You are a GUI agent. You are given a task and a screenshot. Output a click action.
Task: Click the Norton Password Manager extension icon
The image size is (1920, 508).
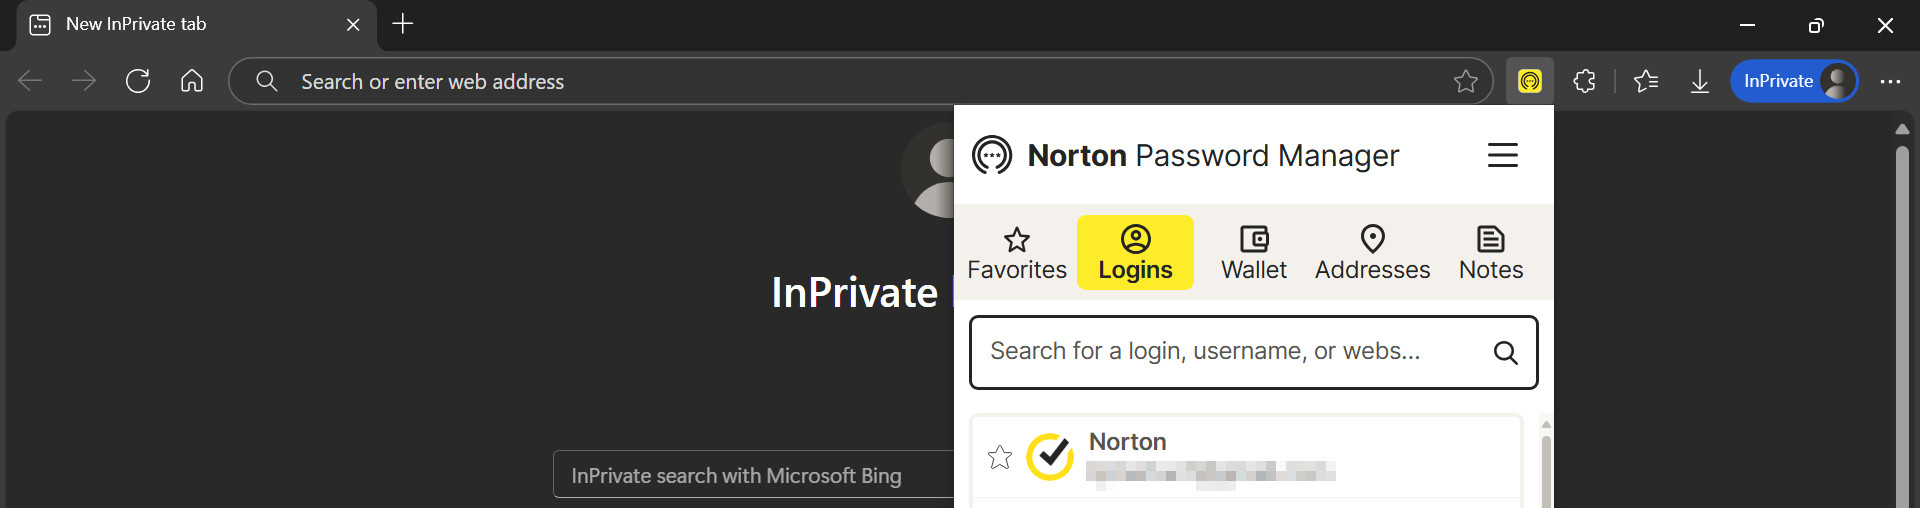pos(1529,81)
